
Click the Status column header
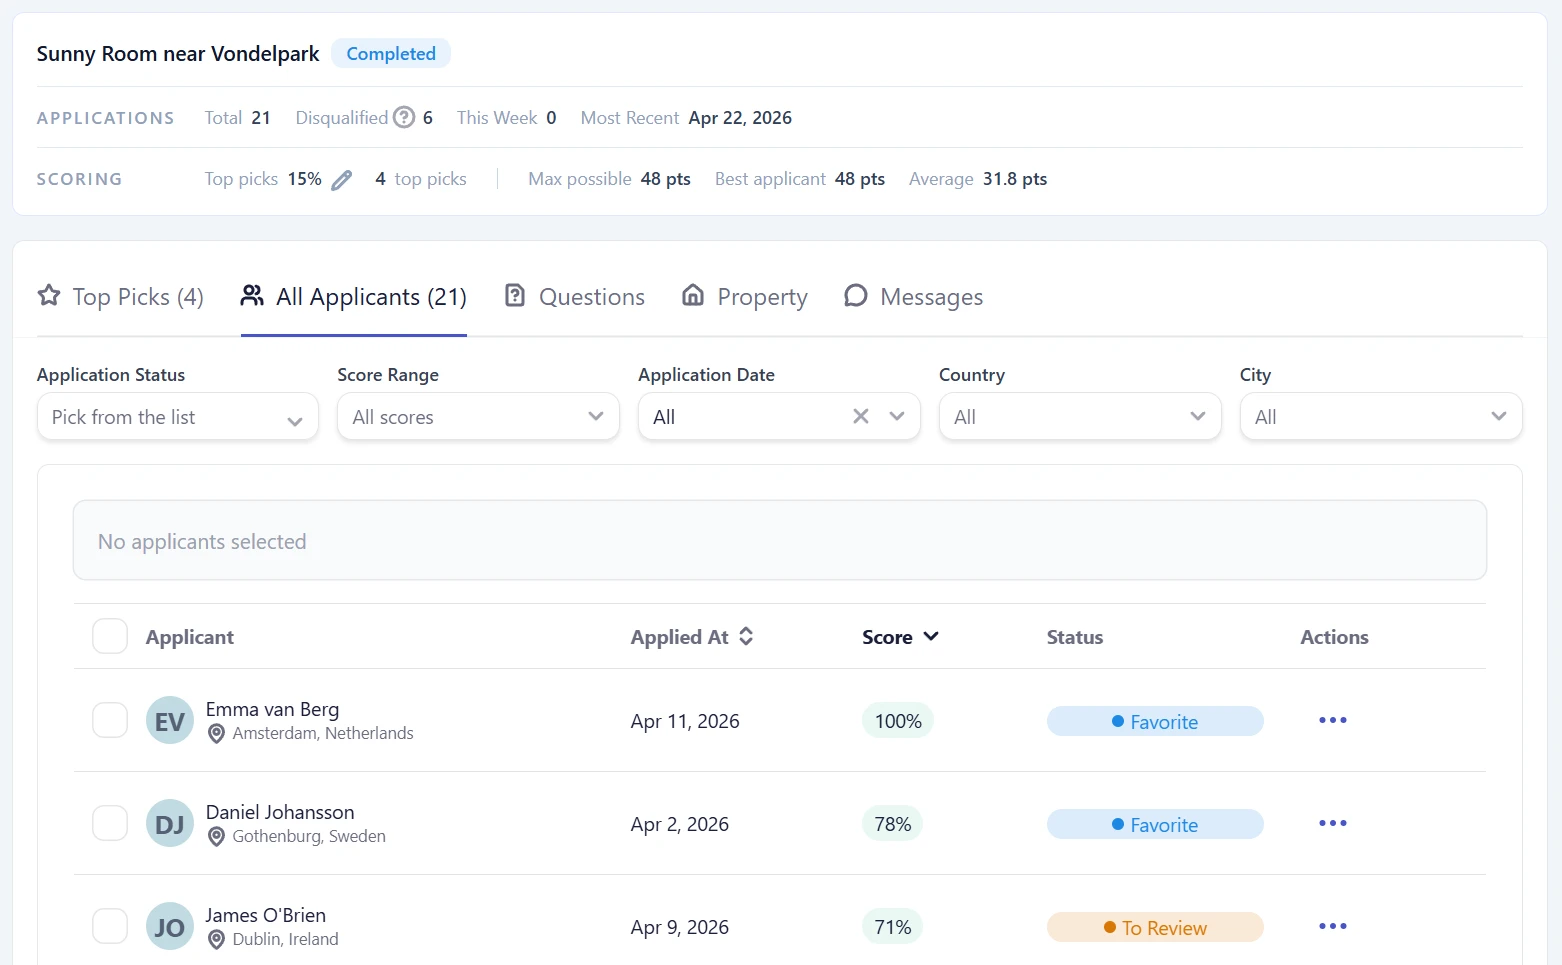(1075, 637)
